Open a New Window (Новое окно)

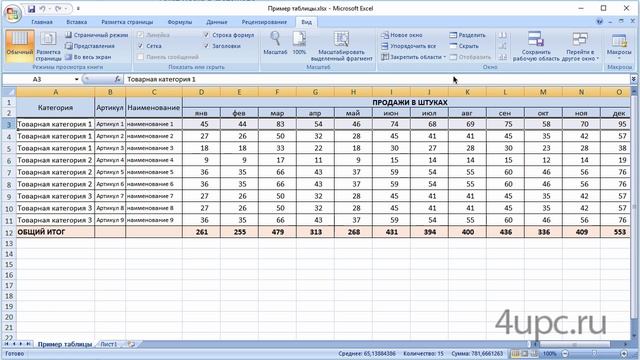(402, 35)
